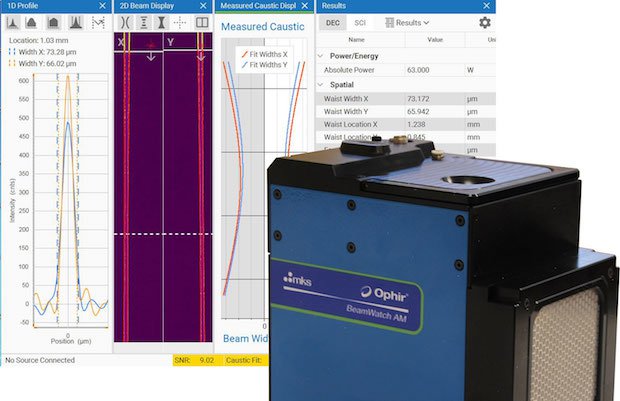Select the beam caustic curves icon
Viewport: 620px width, 401px height.
[x=123, y=22]
